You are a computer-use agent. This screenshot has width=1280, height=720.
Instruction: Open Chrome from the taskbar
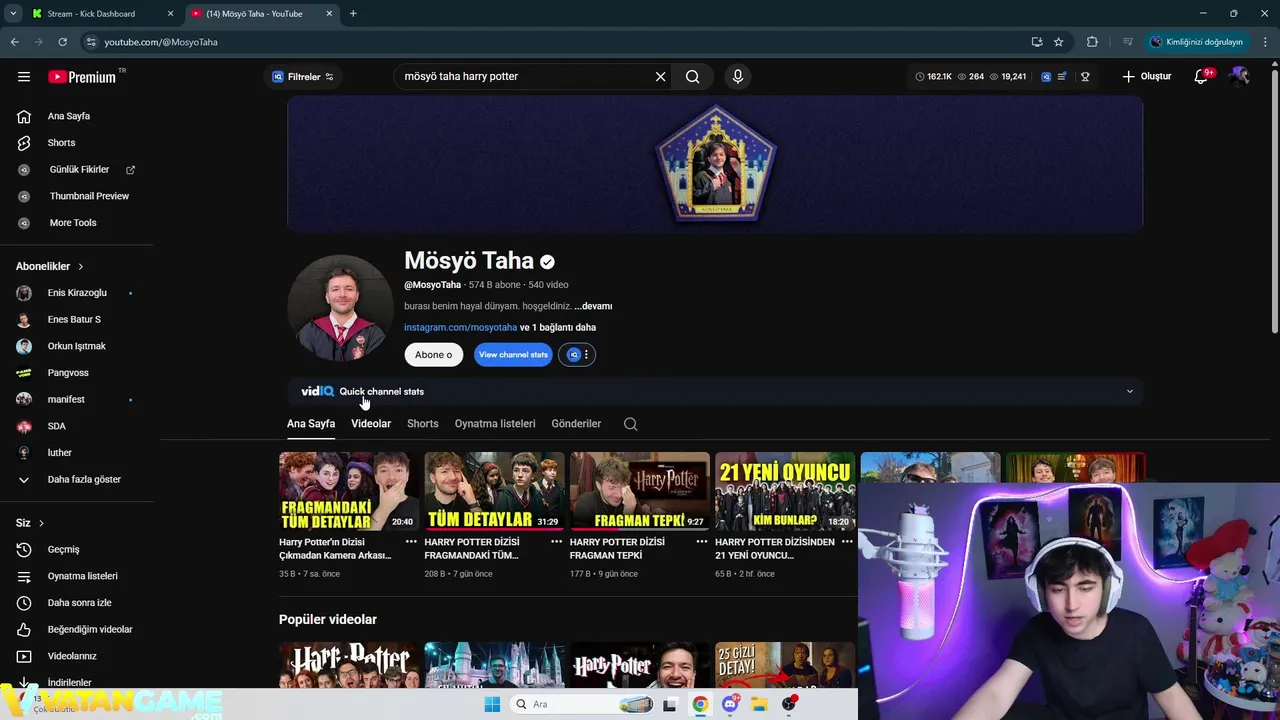(700, 704)
